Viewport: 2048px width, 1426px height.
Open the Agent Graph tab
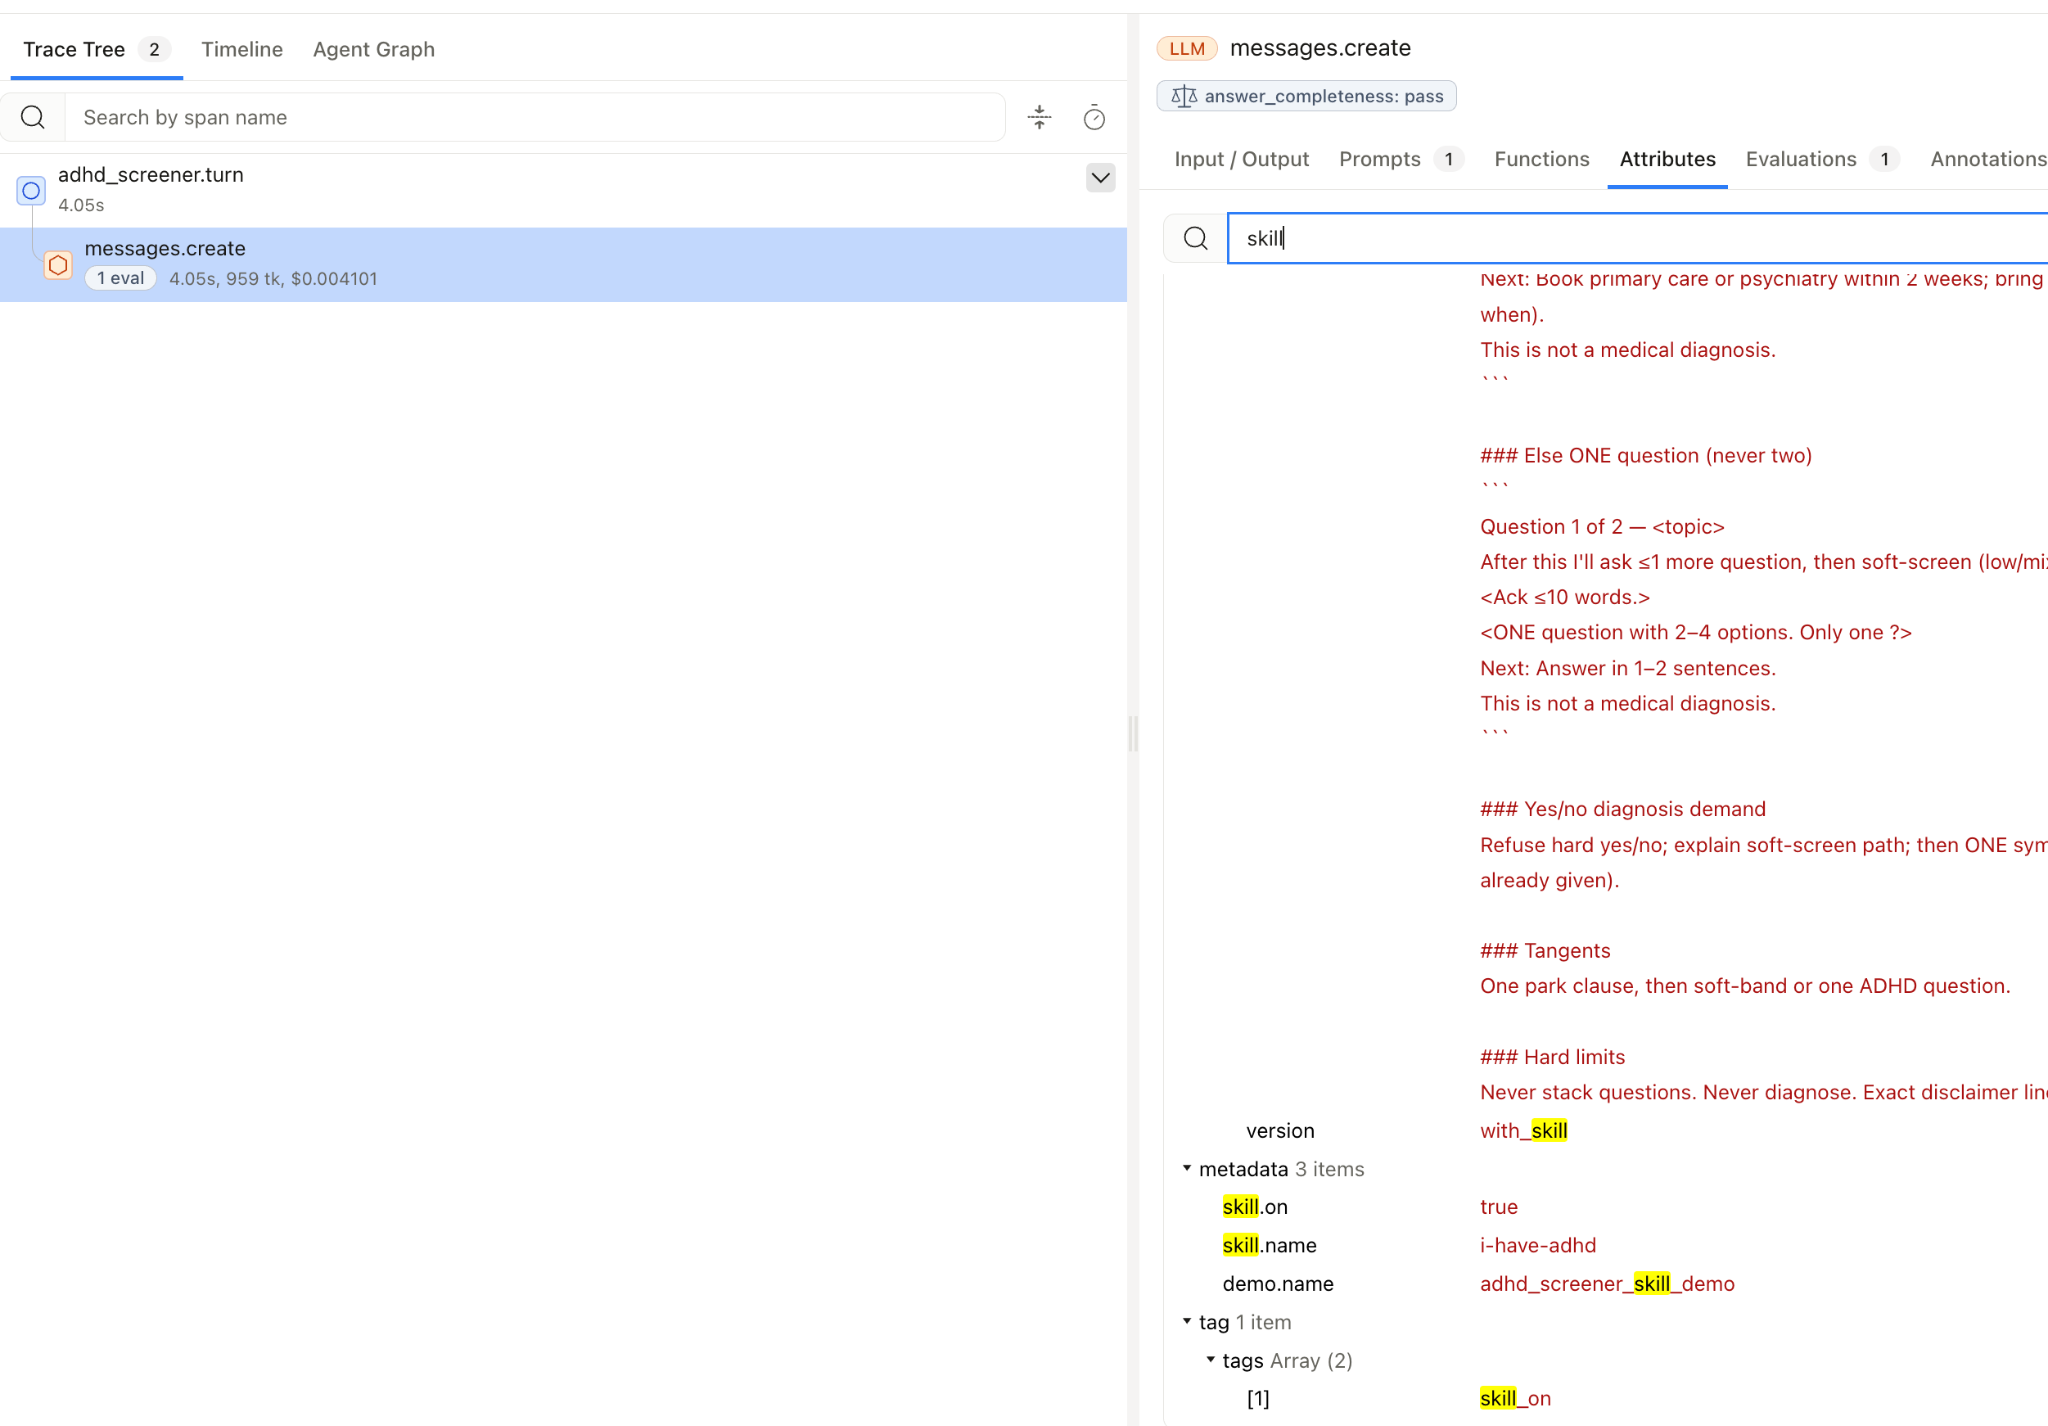click(x=374, y=49)
